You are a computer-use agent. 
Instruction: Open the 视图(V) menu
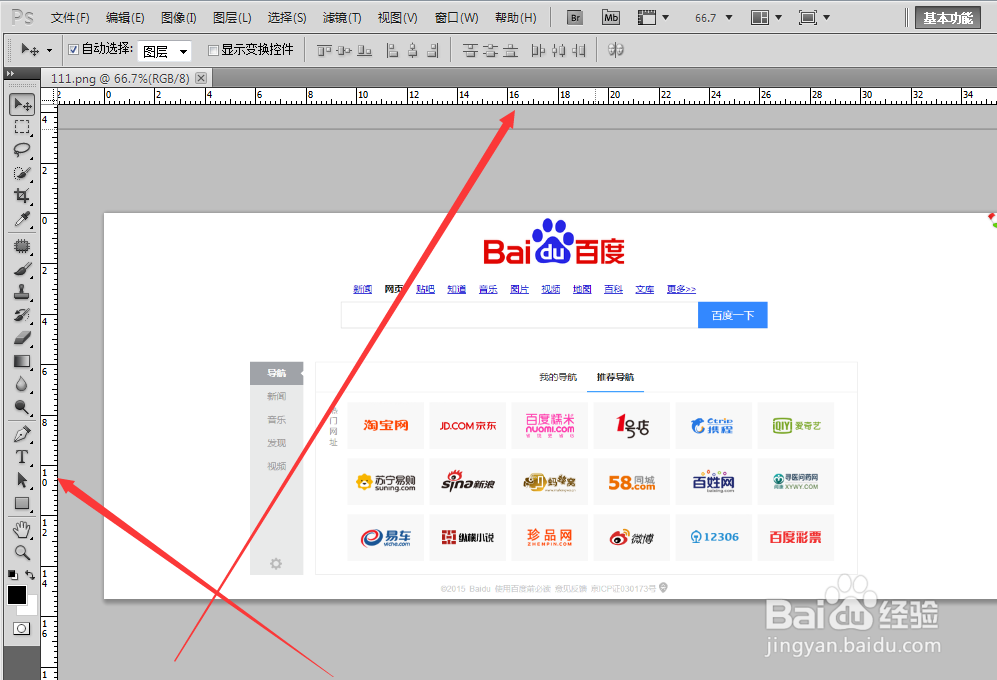[397, 18]
